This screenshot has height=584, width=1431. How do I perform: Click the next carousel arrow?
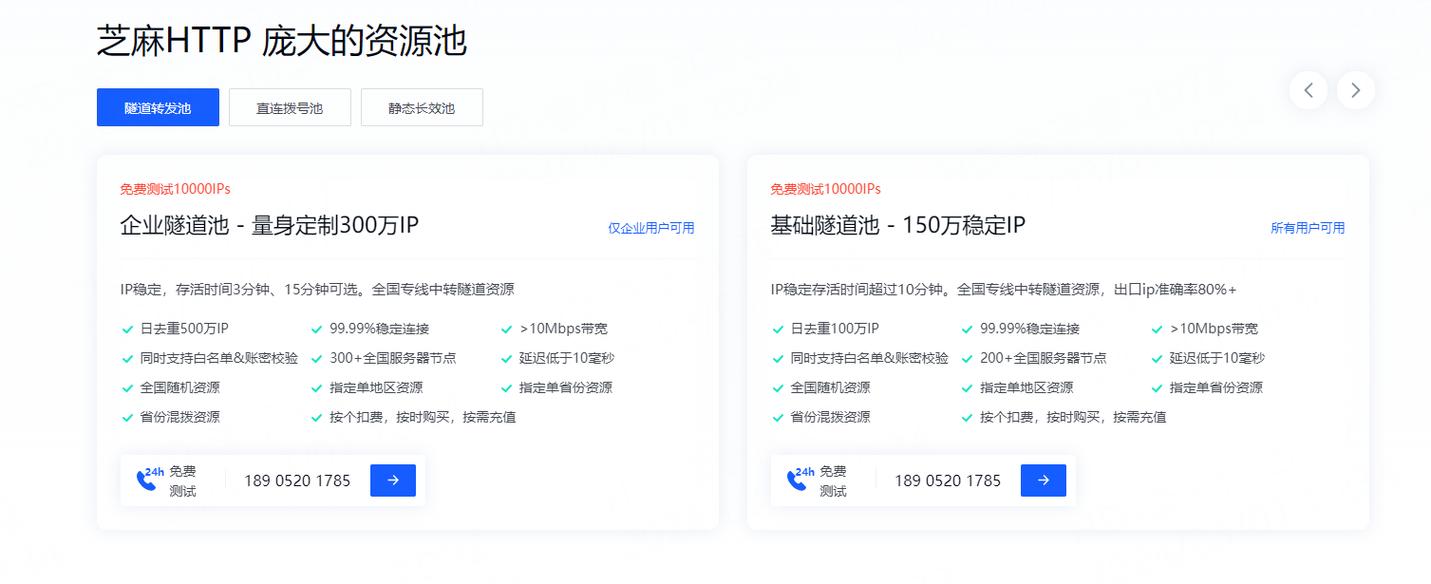[x=1356, y=90]
